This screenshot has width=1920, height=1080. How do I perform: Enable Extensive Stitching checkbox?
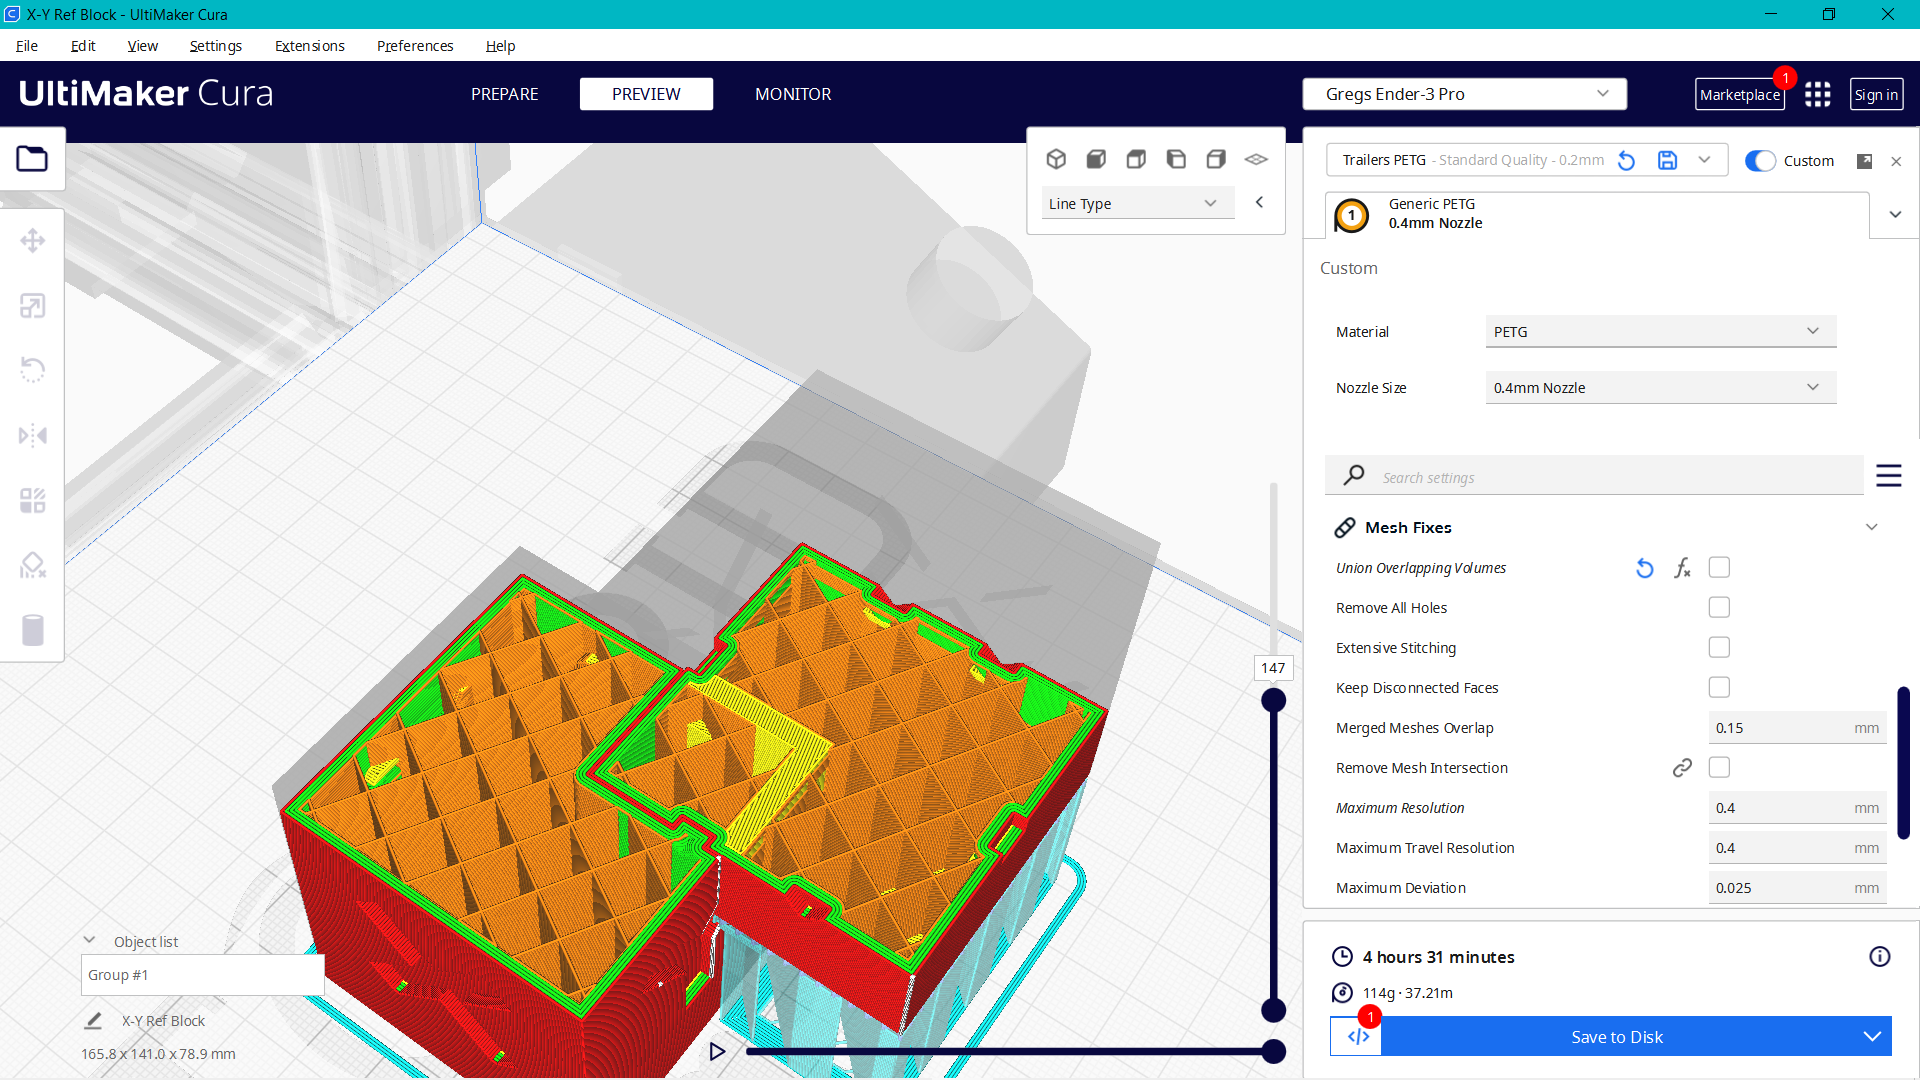[1718, 648]
